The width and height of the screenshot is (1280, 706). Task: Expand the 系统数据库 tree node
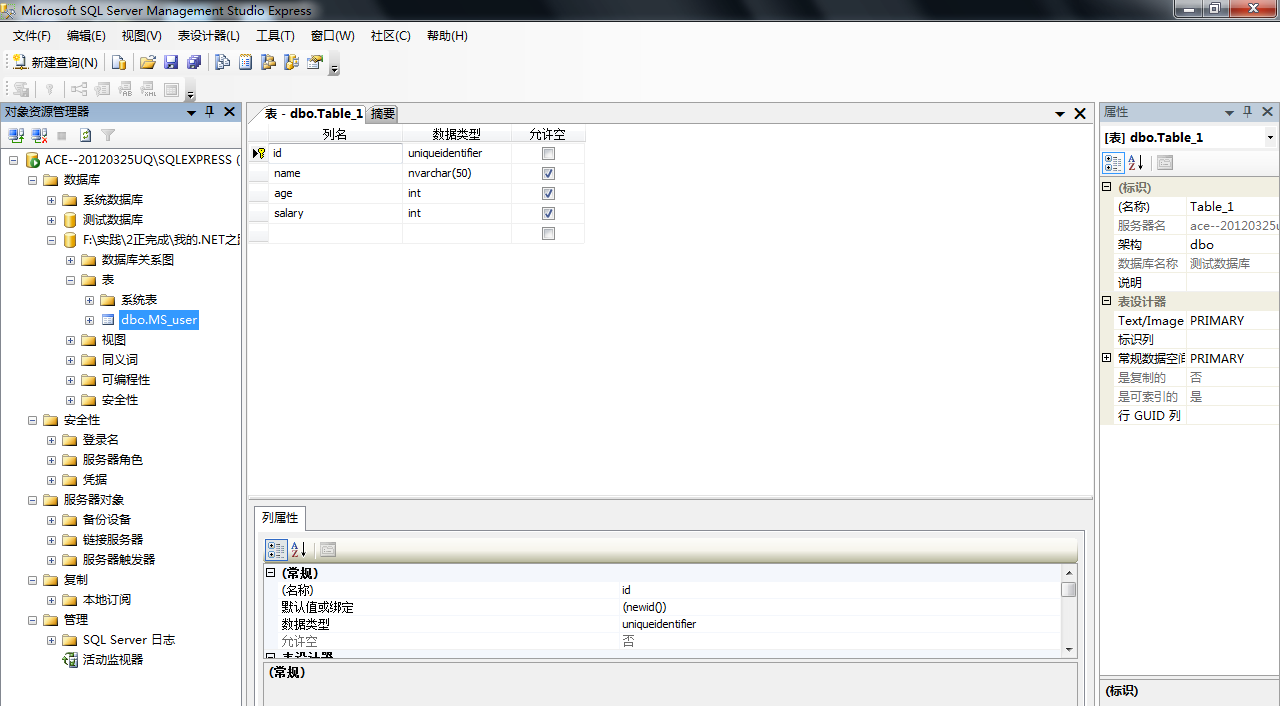(x=51, y=200)
